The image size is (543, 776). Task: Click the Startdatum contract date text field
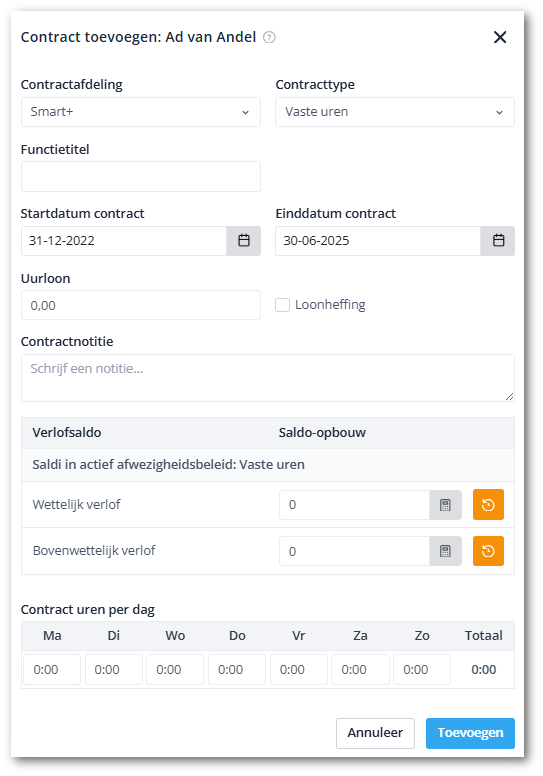pos(124,241)
